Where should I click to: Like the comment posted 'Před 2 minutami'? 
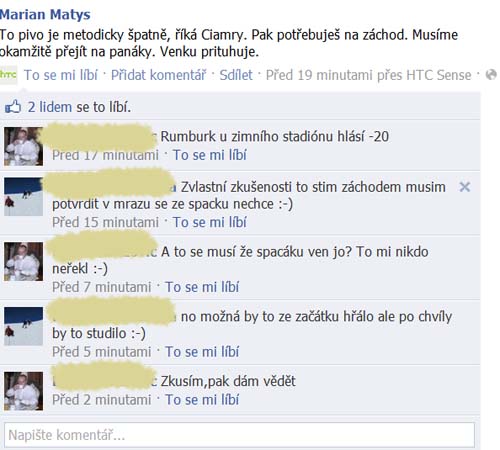(x=202, y=400)
